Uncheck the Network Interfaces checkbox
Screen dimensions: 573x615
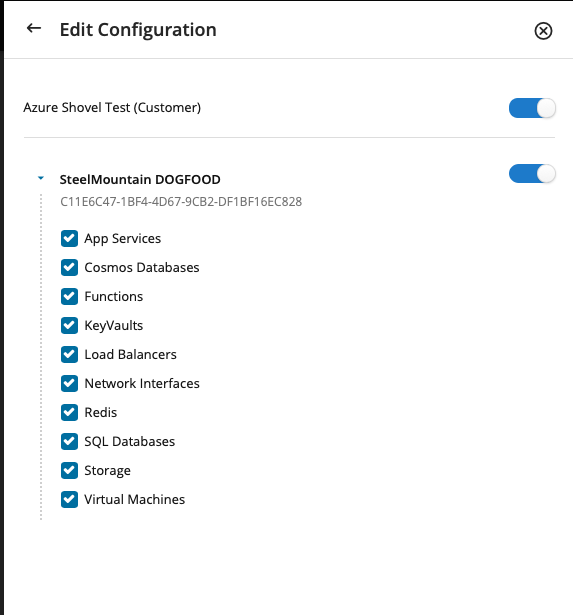tap(69, 384)
